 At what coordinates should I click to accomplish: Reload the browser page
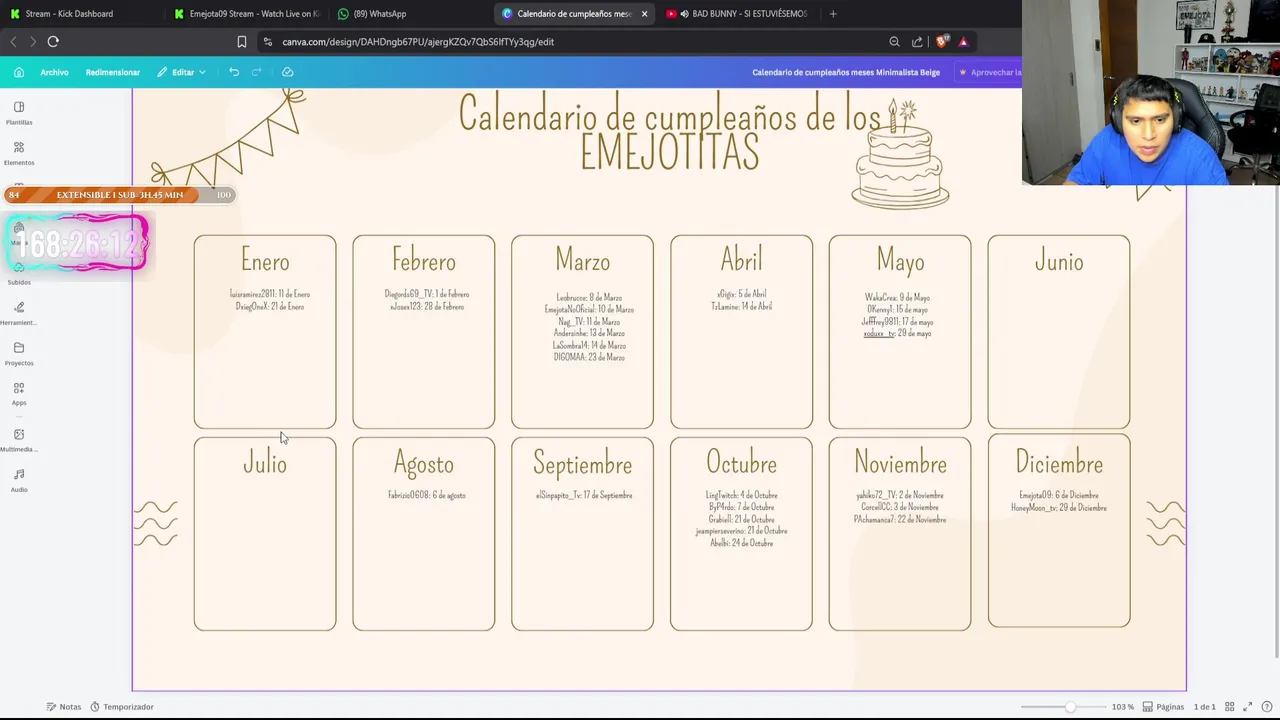53,42
